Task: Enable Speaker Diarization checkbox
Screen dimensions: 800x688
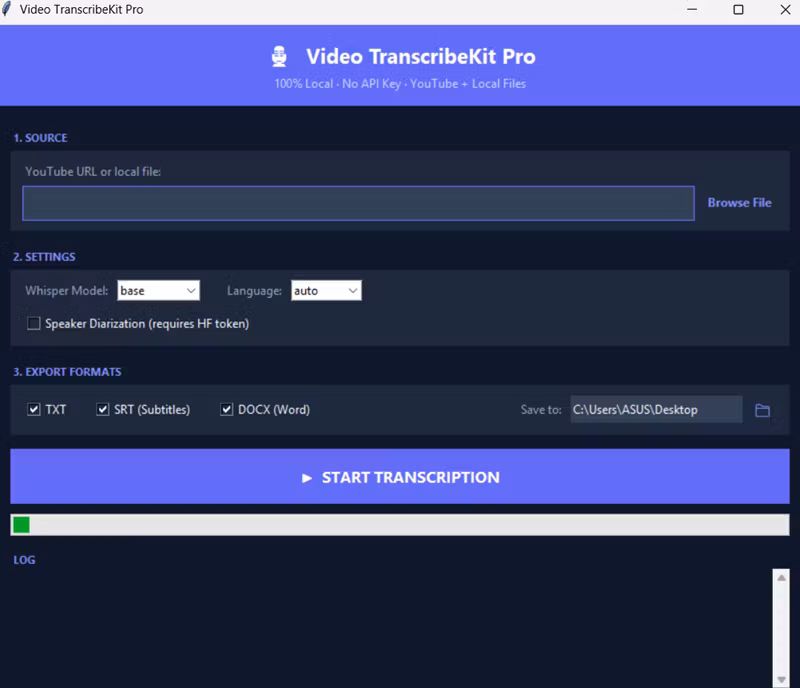Action: coord(34,324)
